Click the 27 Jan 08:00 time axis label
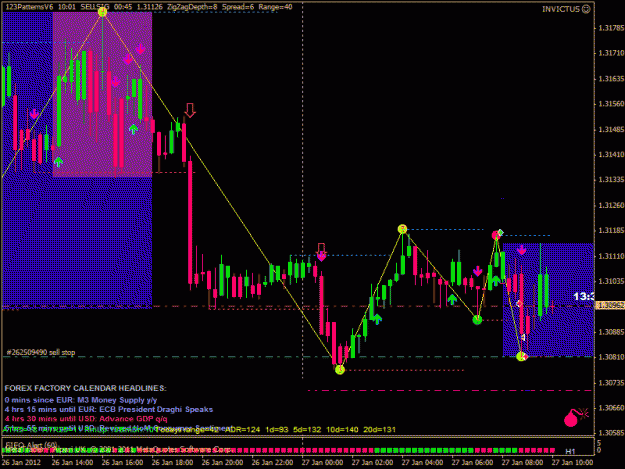The image size is (625, 469). (x=522, y=463)
